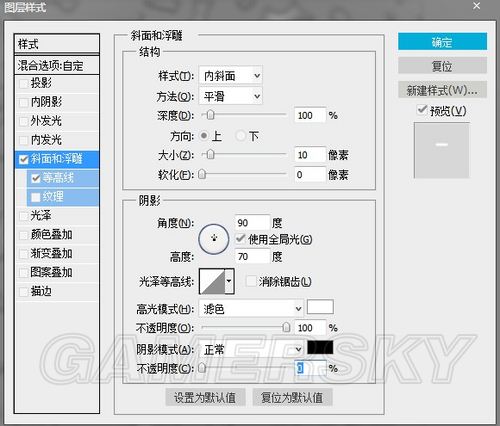
Task: Open the 方法 technique dropdown showing 平滑
Action: click(x=230, y=96)
